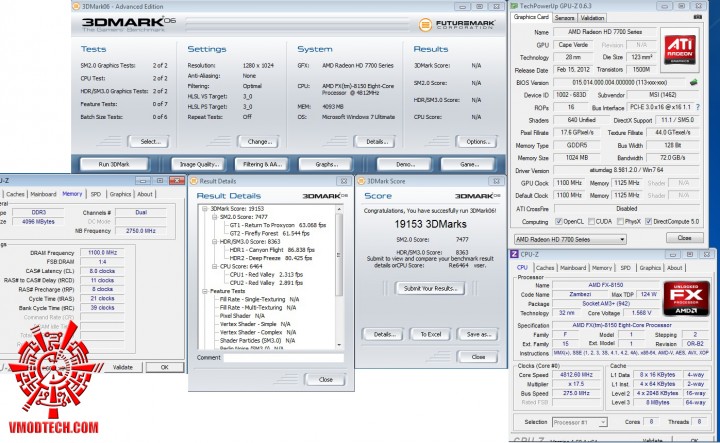This screenshot has height=443, width=720.
Task: Open the About tab in left CPU-Z window
Action: click(x=145, y=194)
